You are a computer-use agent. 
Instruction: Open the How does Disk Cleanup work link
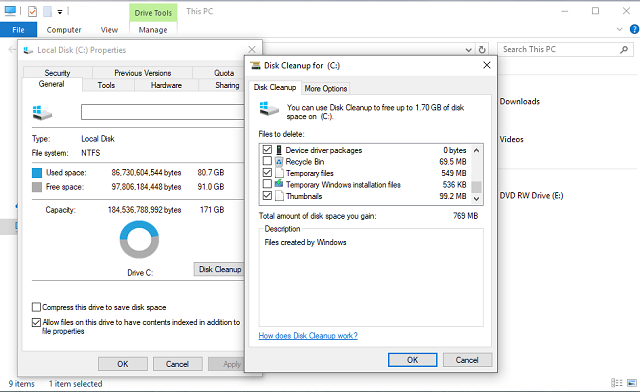tap(308, 336)
